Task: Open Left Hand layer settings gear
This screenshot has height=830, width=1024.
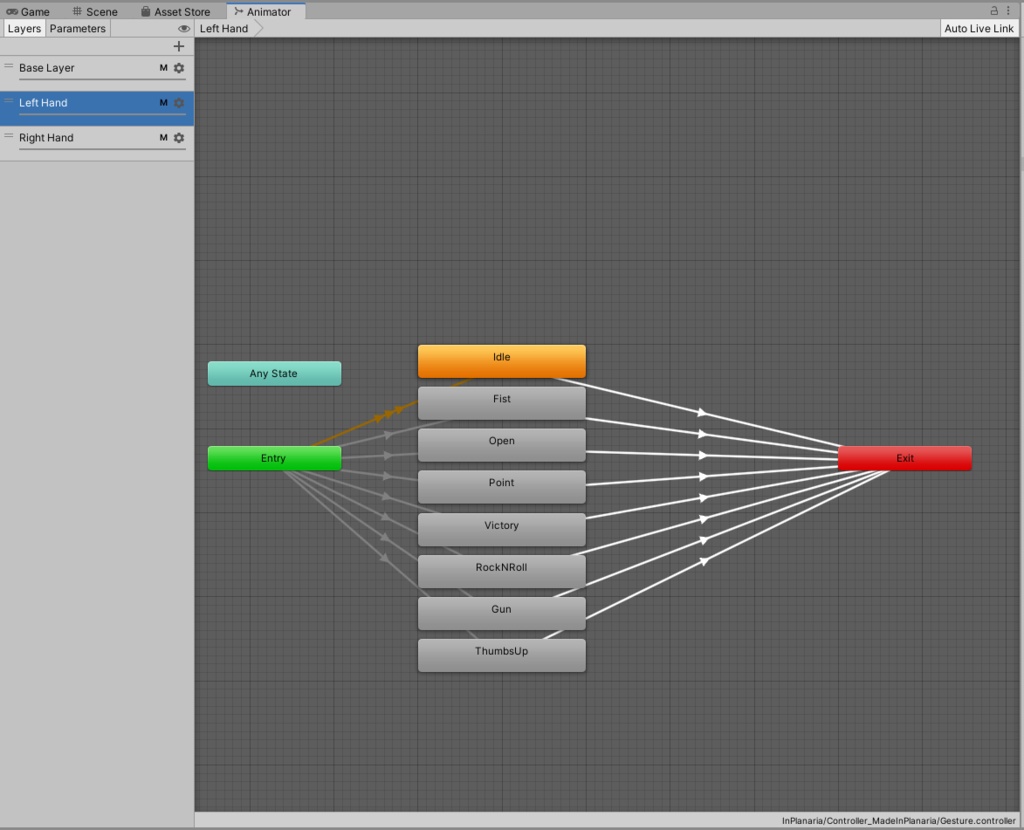Action: tap(181, 103)
